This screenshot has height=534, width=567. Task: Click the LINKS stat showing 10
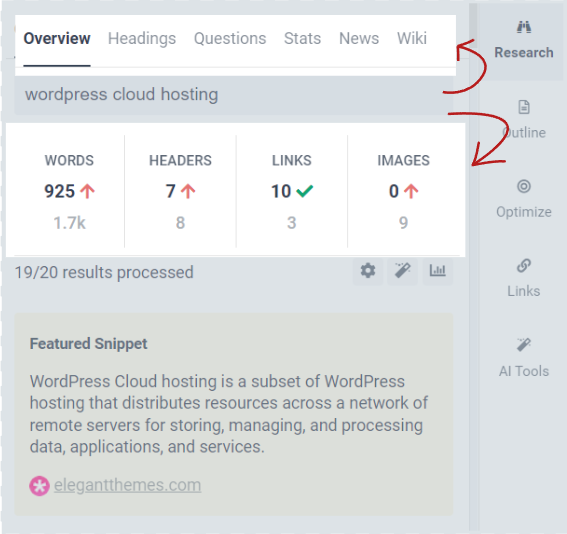pos(292,191)
